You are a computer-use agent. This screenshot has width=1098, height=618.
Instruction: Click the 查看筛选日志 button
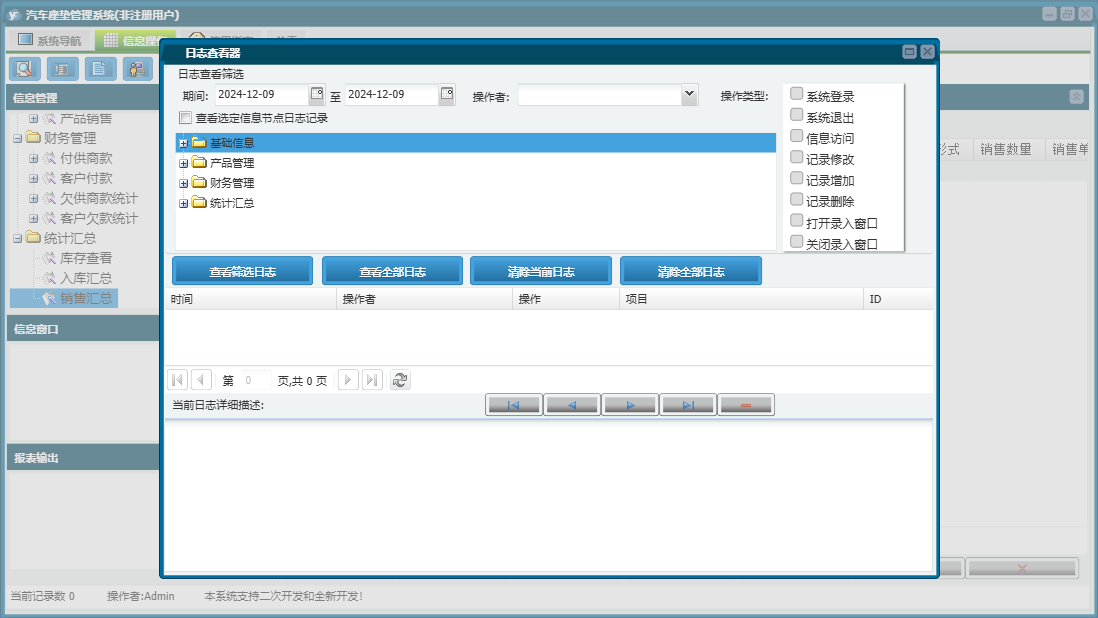tap(242, 272)
